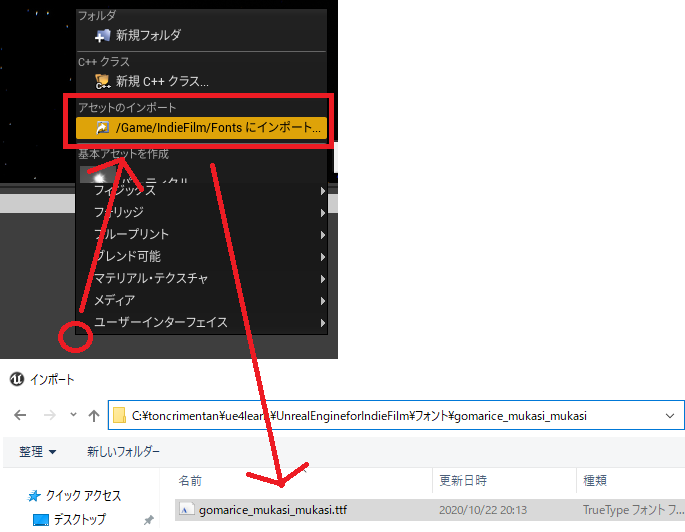Select デスクトップ in navigation pane

point(80,520)
